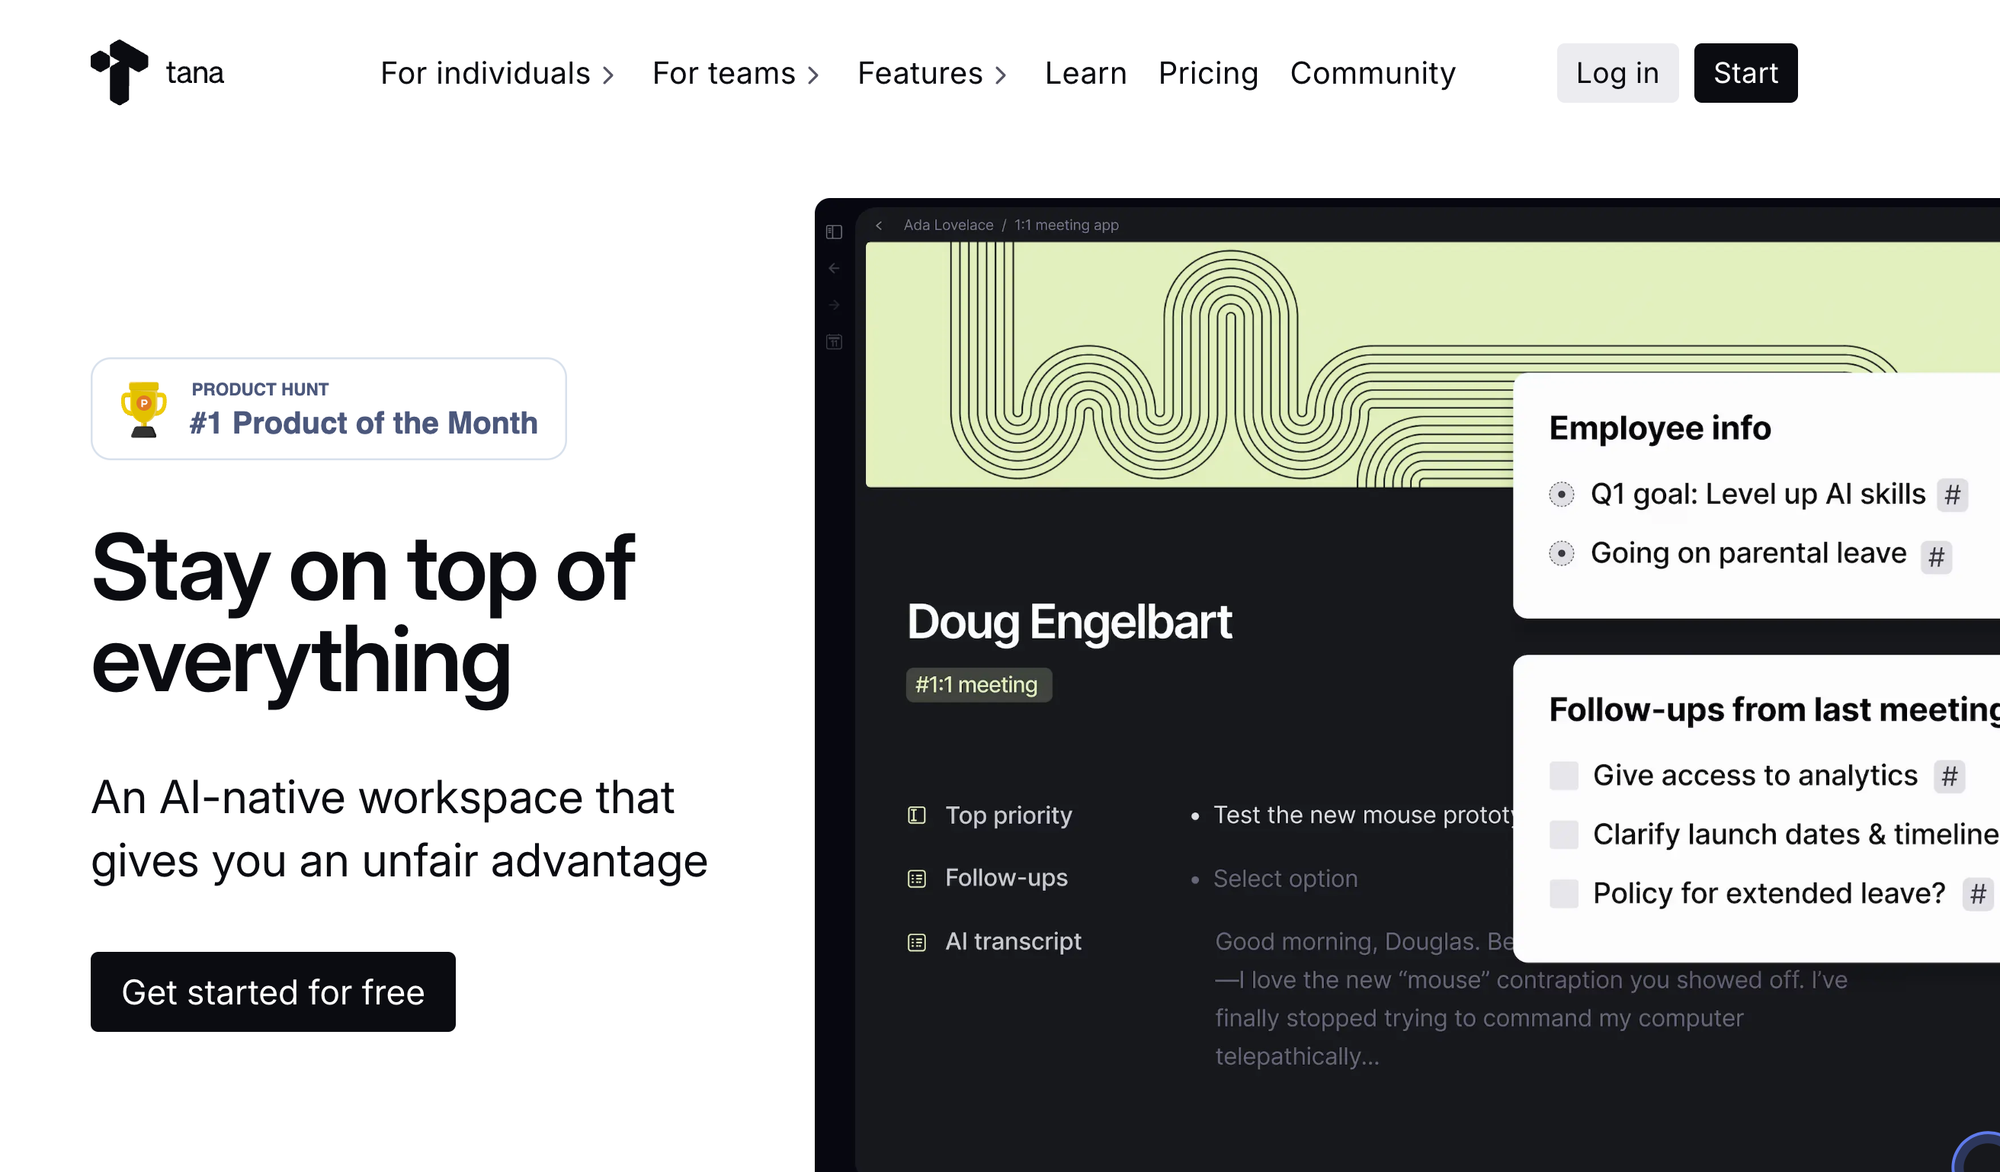Click the Top priority field icon

916,815
